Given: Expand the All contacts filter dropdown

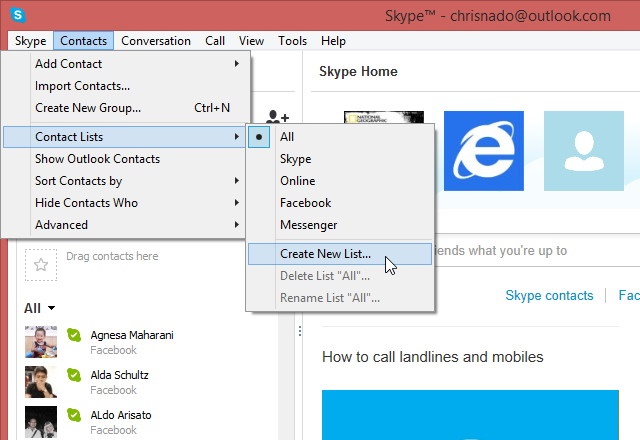Looking at the screenshot, I should [x=40, y=308].
